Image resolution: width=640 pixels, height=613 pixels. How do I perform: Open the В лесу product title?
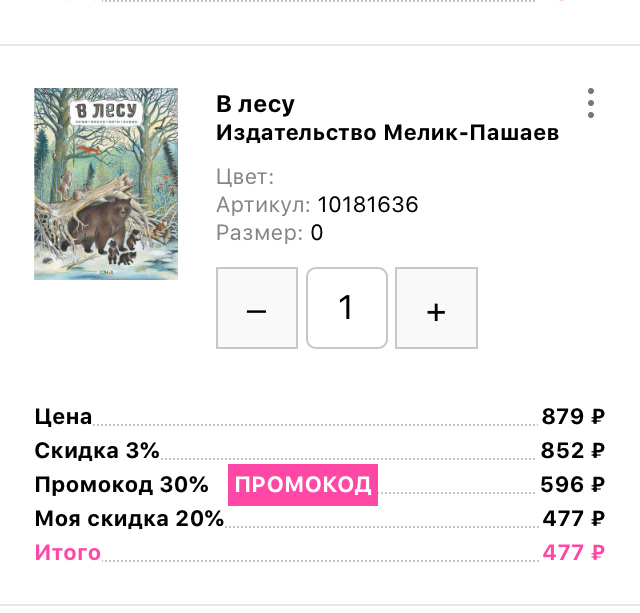pos(255,105)
